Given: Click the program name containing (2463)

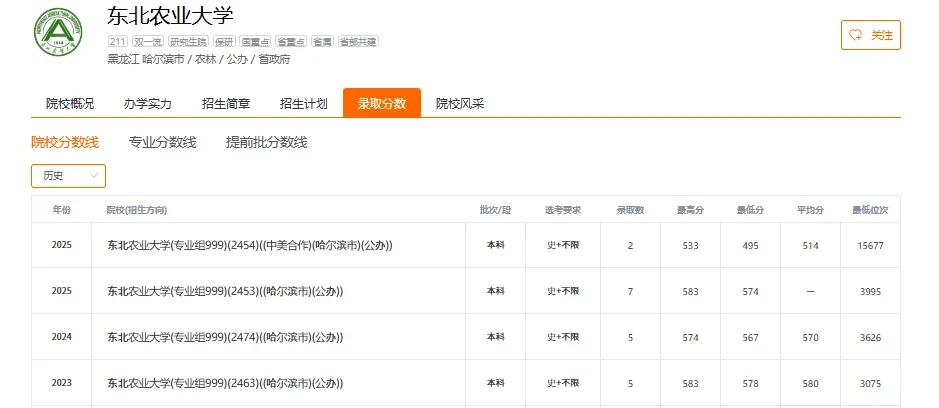Looking at the screenshot, I should (225, 383).
